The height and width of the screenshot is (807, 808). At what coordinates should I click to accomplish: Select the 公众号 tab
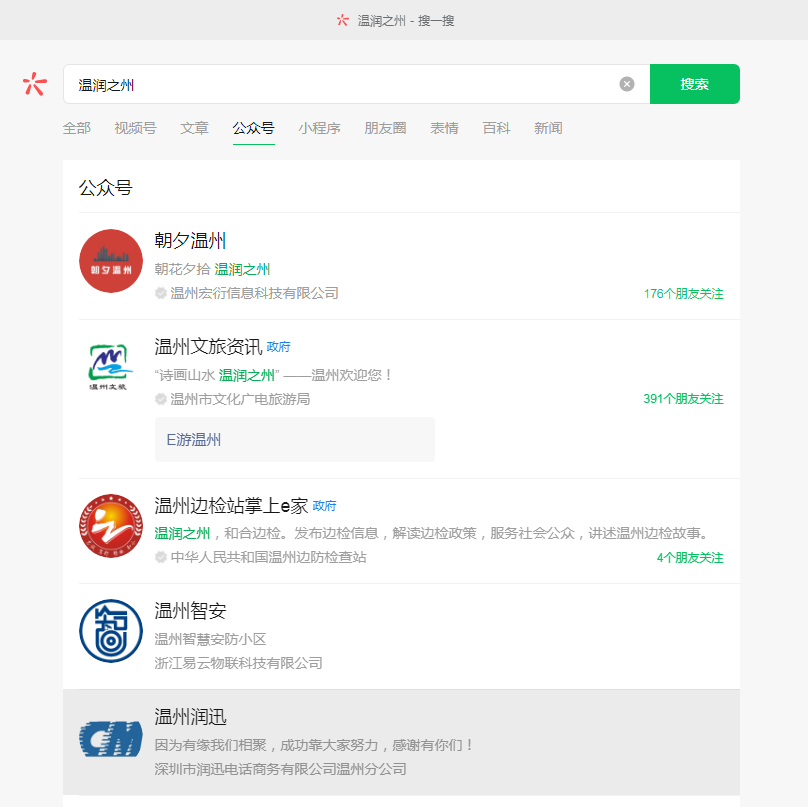point(254,128)
